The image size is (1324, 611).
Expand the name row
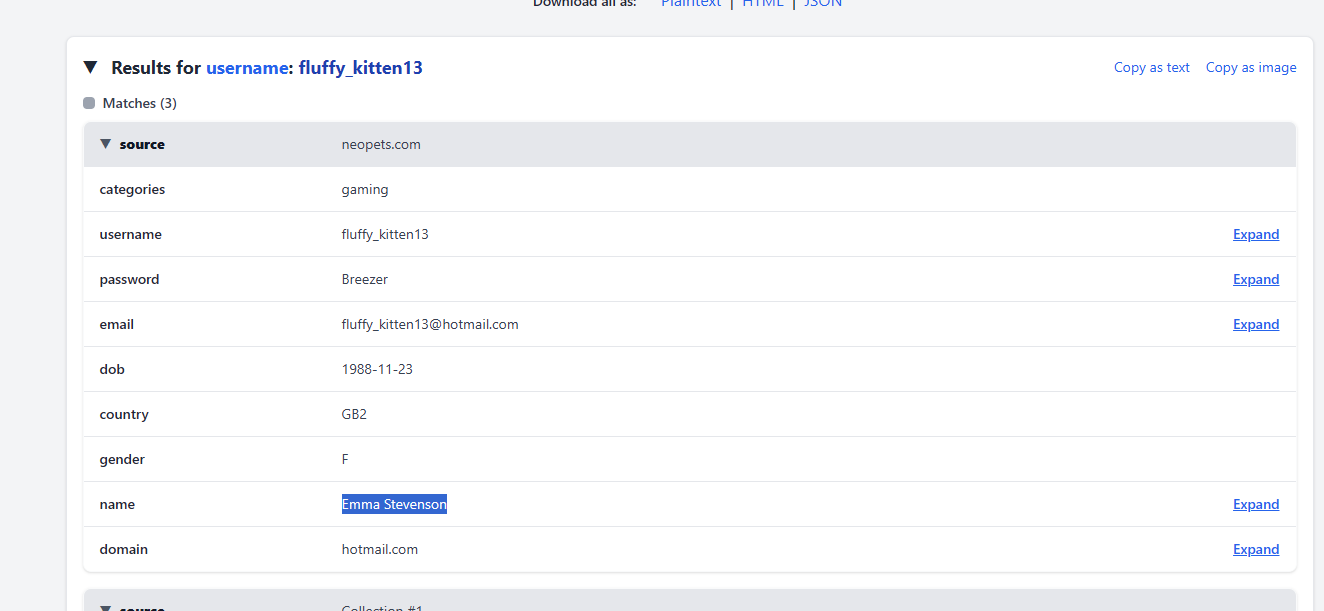click(1255, 504)
